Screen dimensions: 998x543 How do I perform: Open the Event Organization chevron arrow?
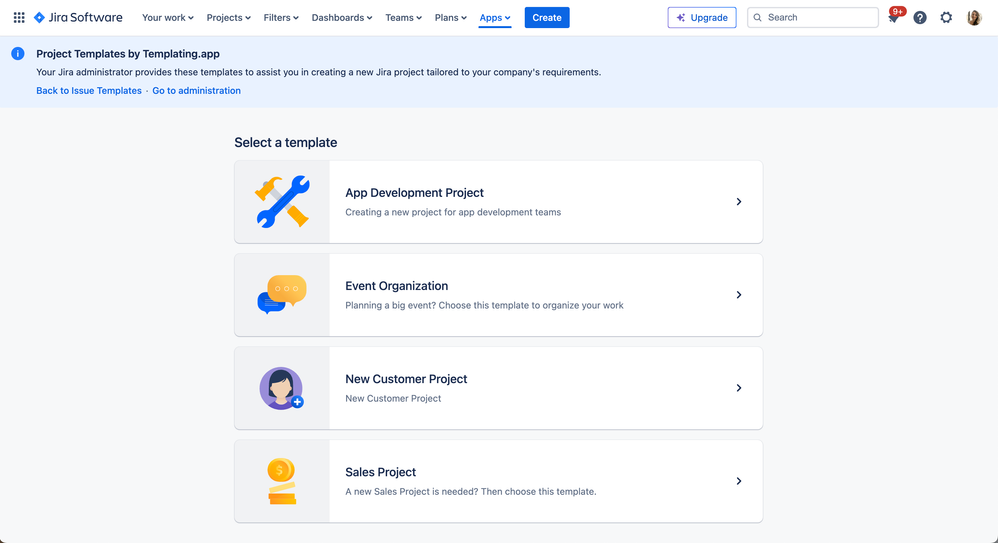coord(739,295)
